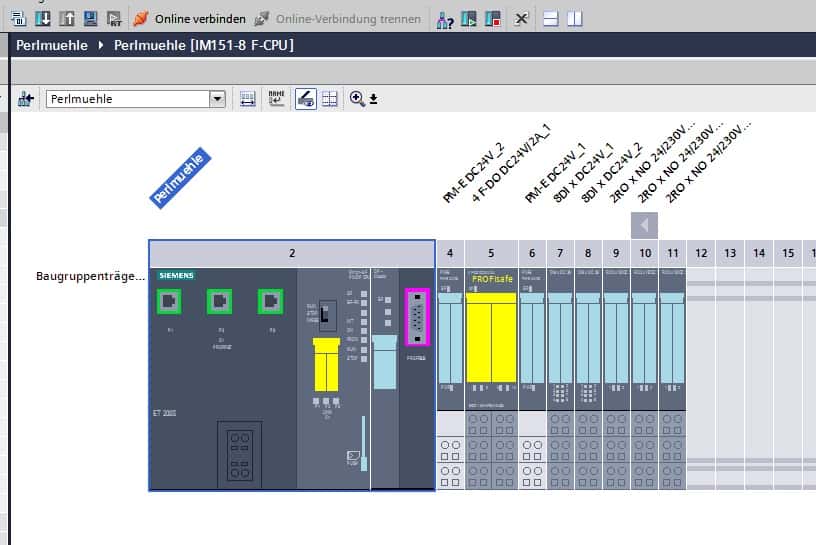Click the middle green Ethernet port on CPU
This screenshot has width=816, height=545.
pyautogui.click(x=219, y=301)
